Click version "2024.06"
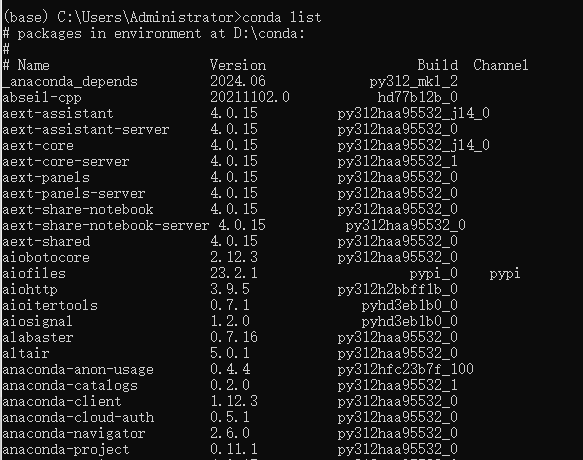Screen dimensions: 583x460 click(238, 81)
